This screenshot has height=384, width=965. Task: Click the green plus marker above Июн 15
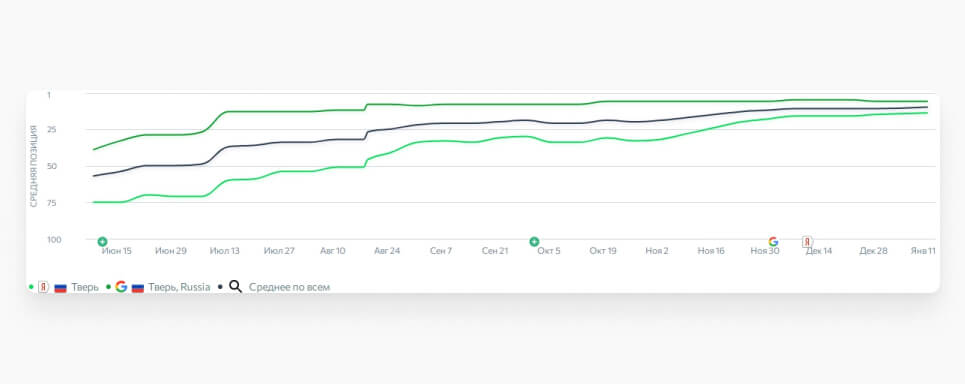point(103,241)
